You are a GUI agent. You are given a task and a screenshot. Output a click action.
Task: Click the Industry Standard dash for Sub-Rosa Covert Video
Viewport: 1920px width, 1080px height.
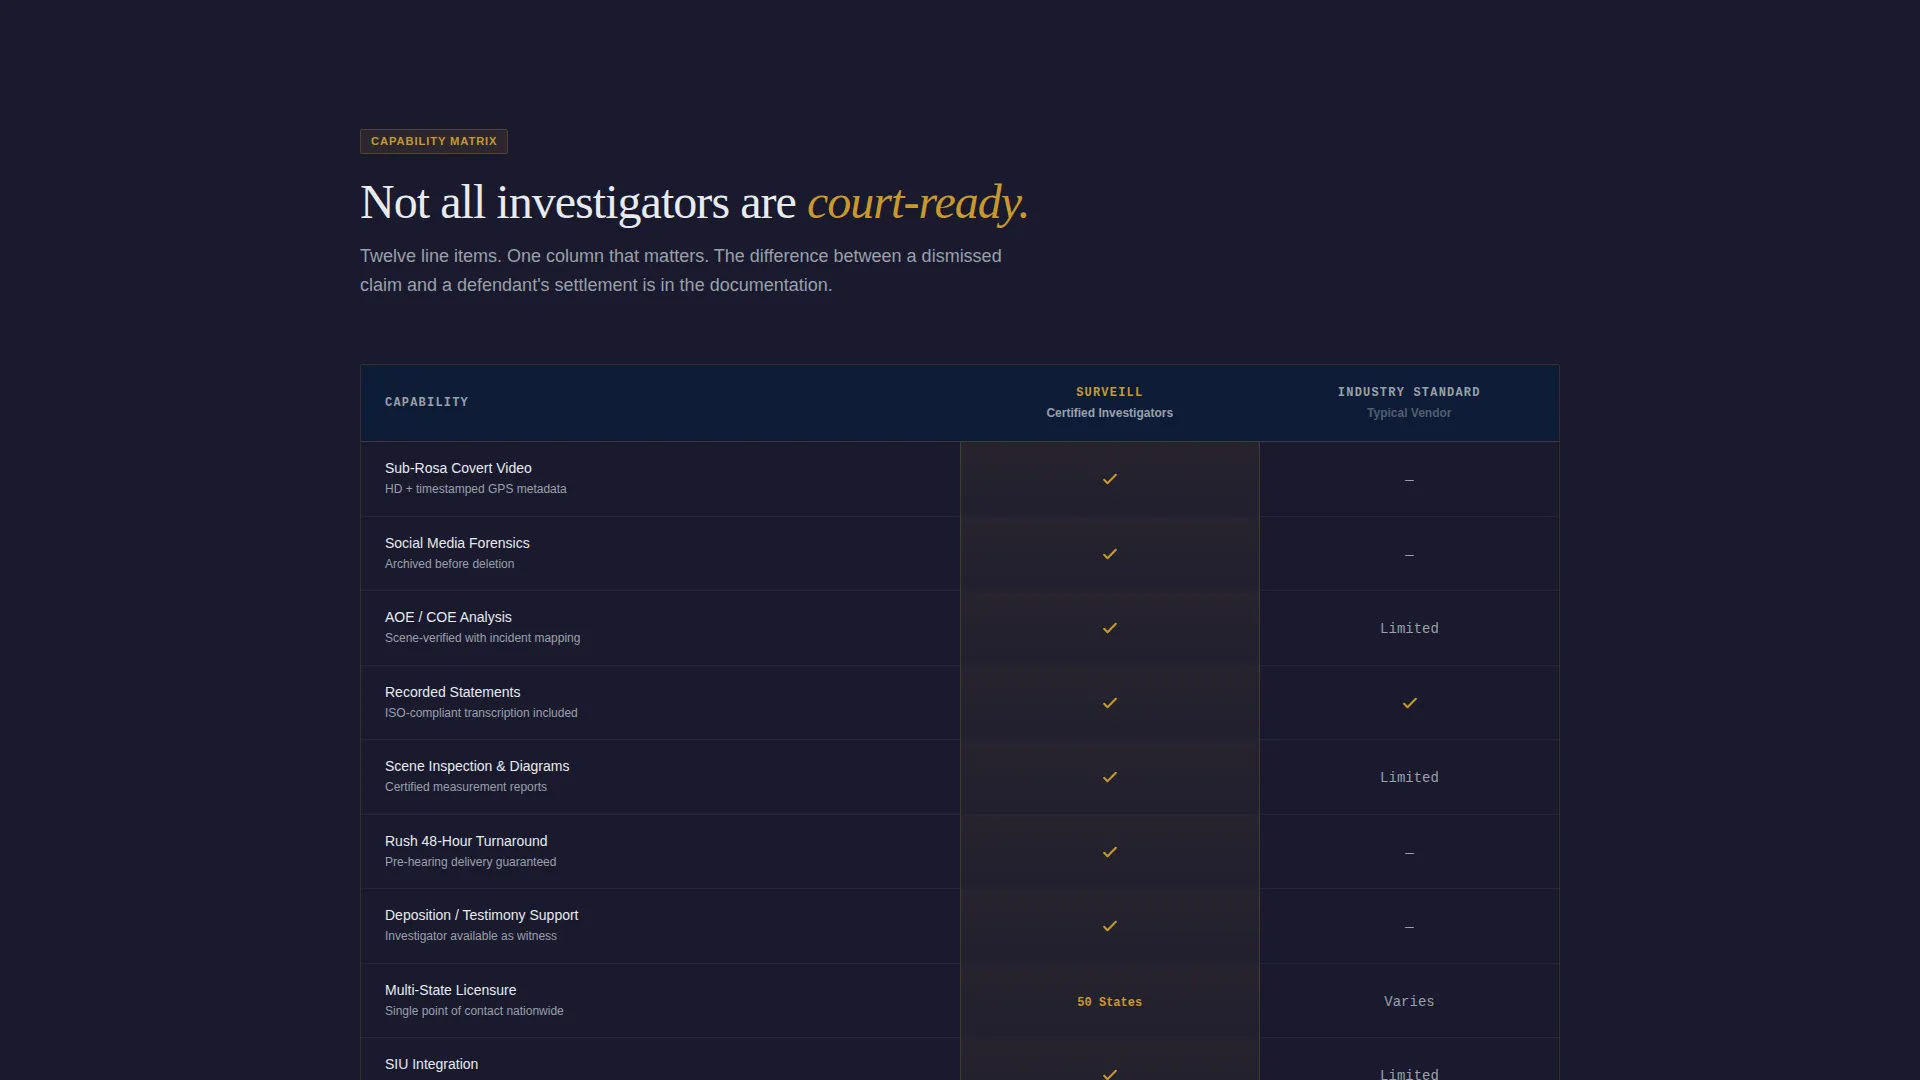[x=1409, y=480]
